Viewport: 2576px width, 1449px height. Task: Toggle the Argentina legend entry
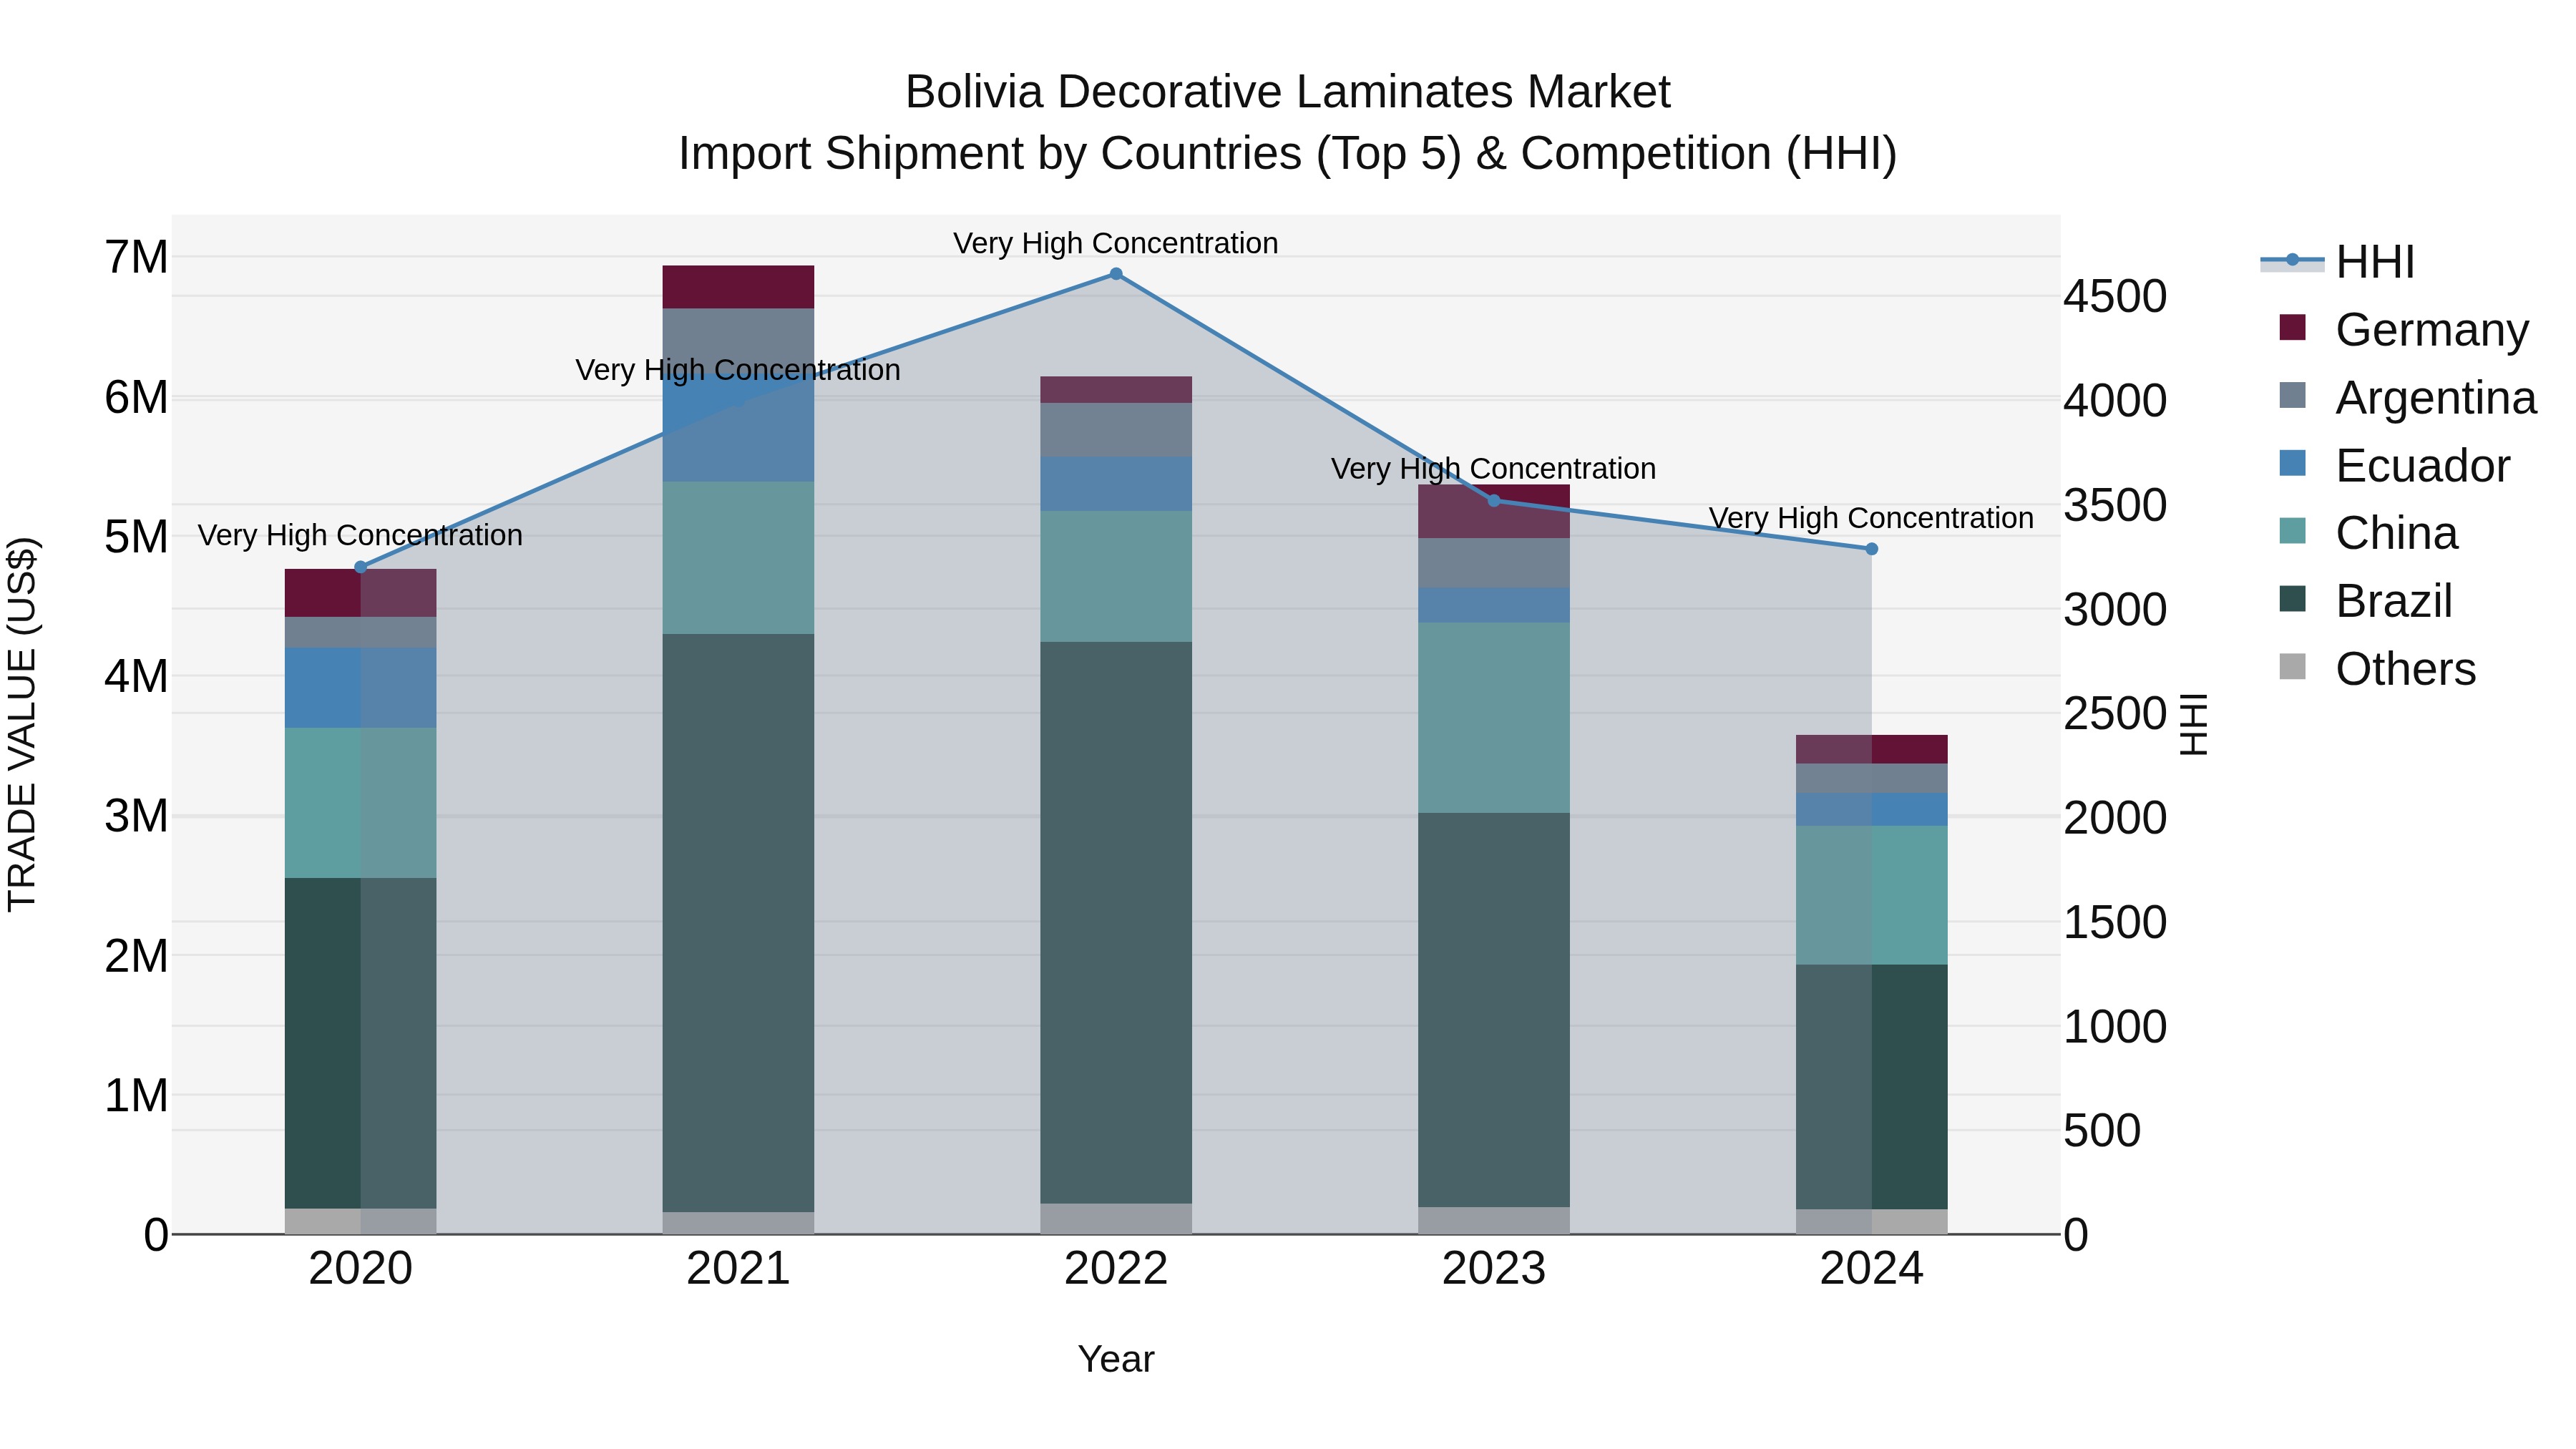2407,397
